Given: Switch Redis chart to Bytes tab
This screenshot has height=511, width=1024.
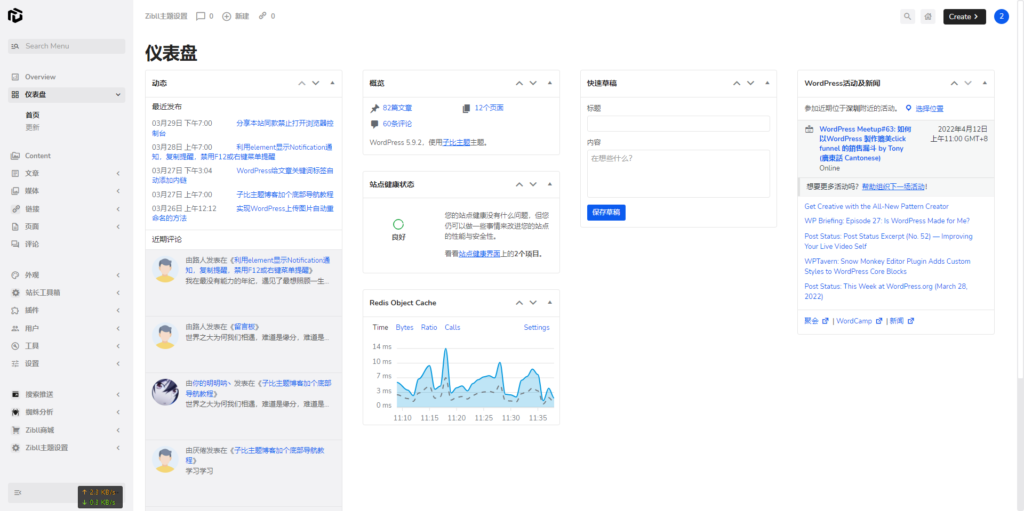Looking at the screenshot, I should point(404,327).
